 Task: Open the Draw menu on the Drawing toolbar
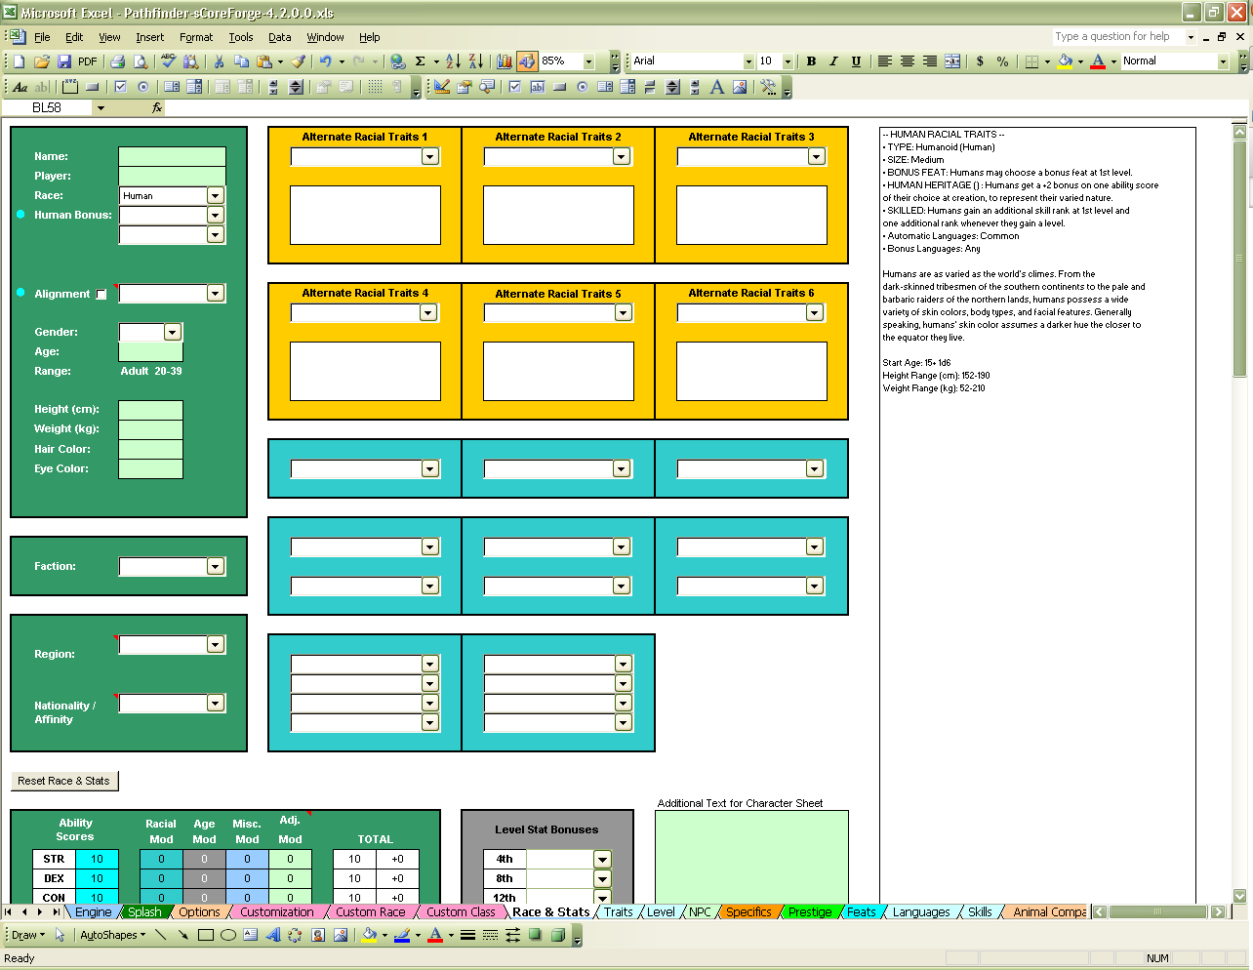26,937
